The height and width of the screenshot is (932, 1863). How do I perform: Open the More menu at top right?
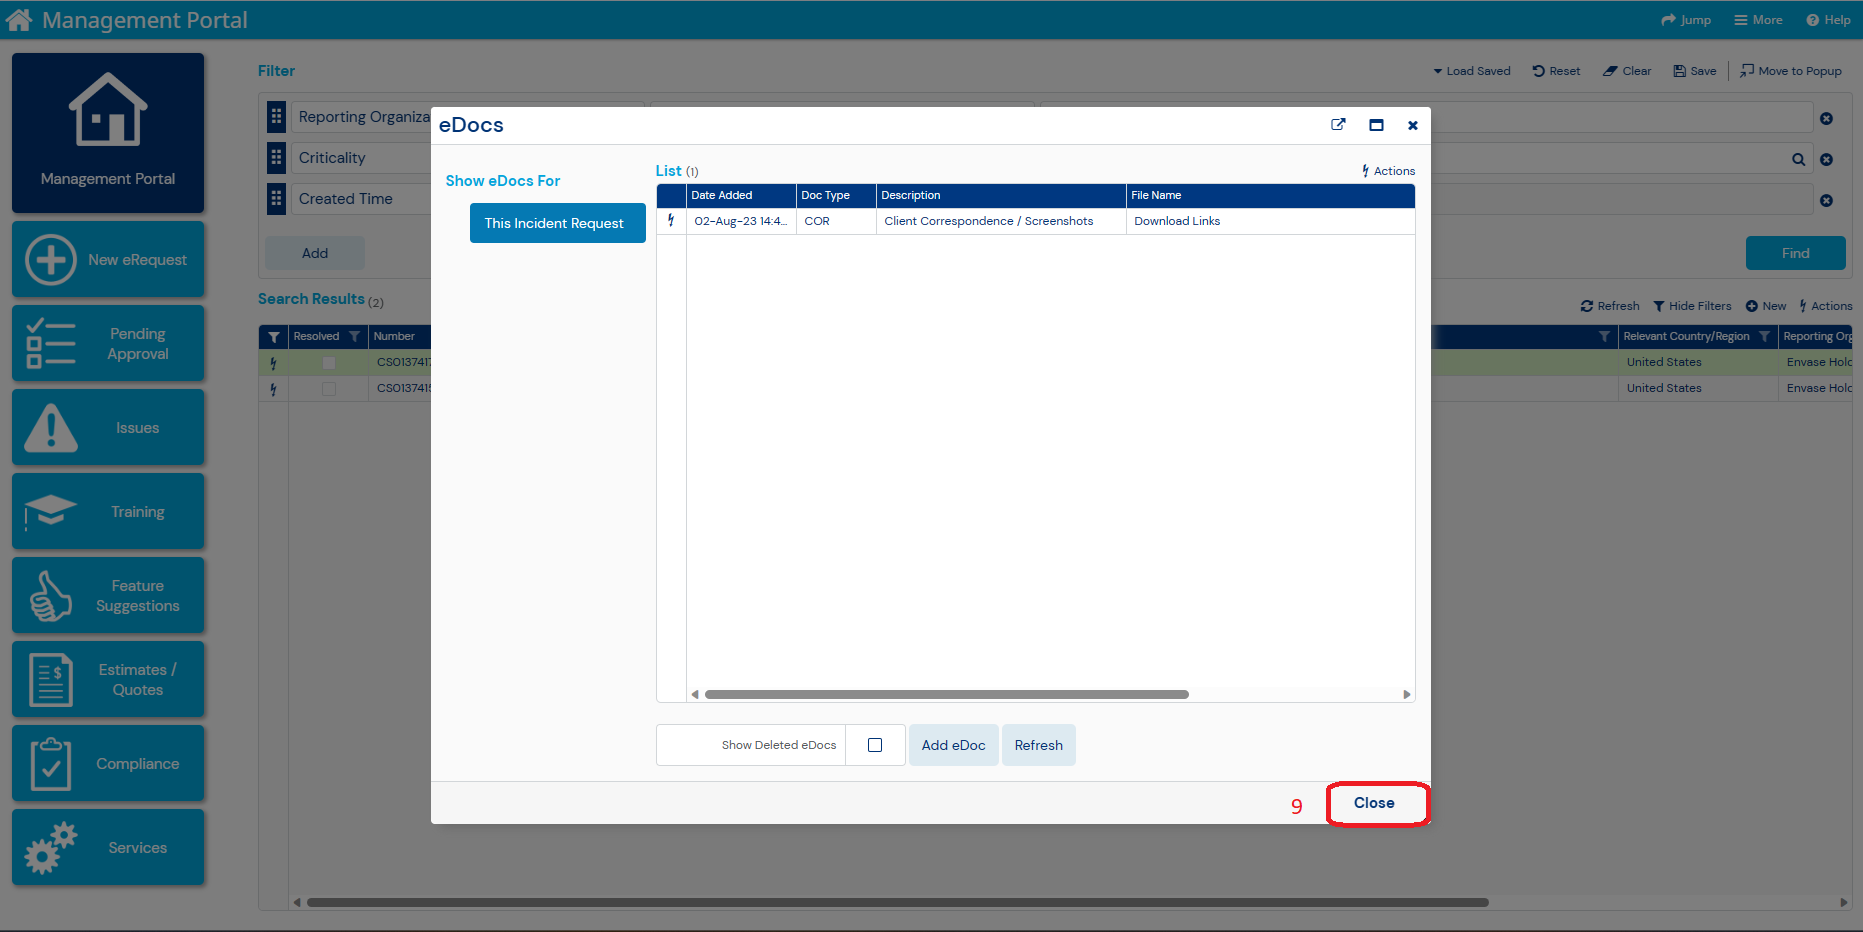[1757, 19]
